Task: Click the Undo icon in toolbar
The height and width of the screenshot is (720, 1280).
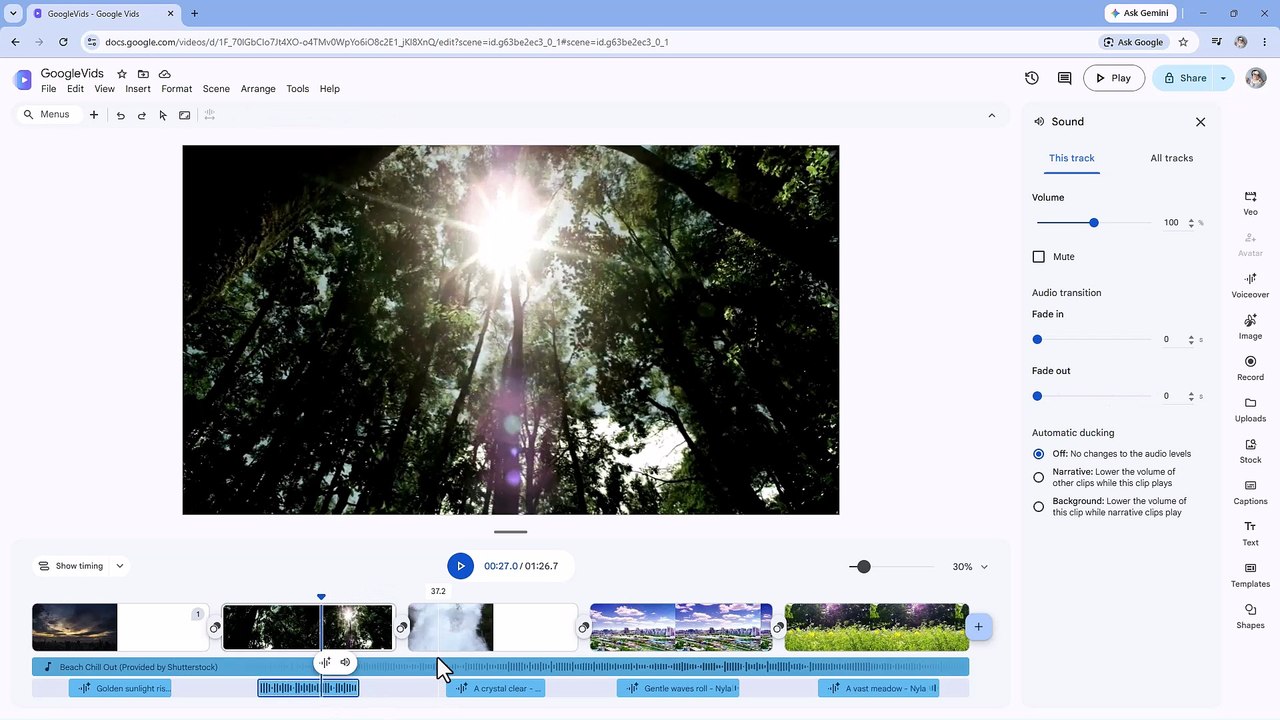Action: pos(121,115)
